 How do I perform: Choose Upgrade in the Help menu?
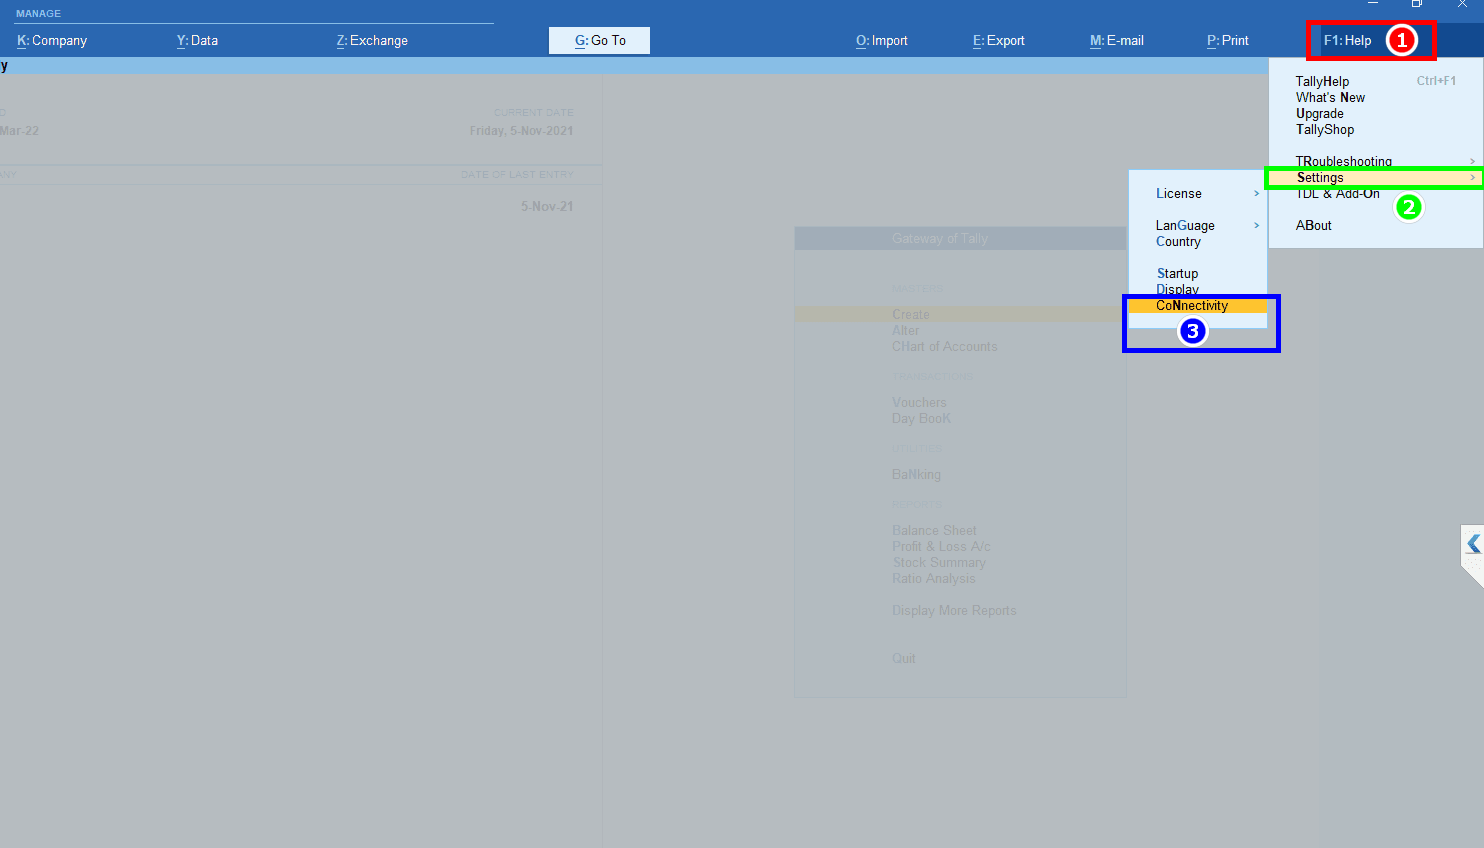coord(1319,113)
